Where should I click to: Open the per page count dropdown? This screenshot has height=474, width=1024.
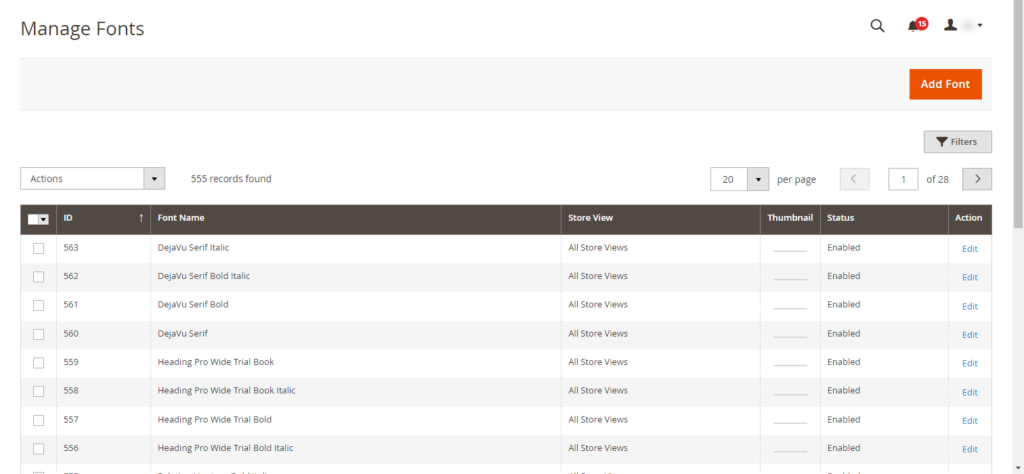click(x=758, y=179)
